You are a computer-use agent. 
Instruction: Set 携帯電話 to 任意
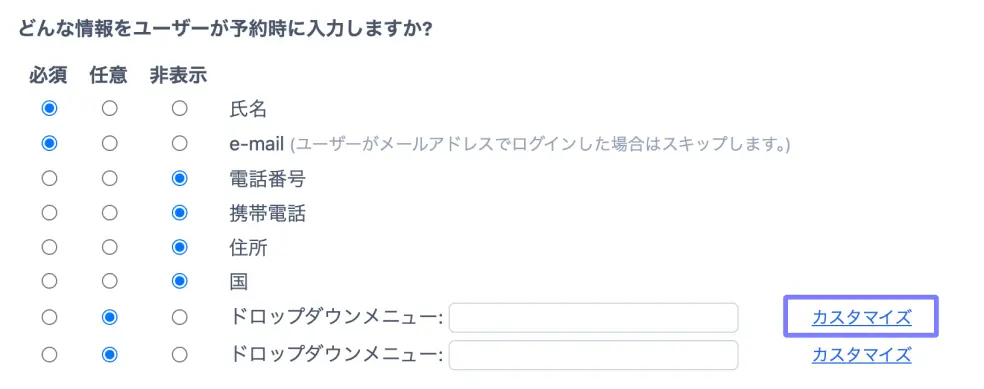pos(110,213)
